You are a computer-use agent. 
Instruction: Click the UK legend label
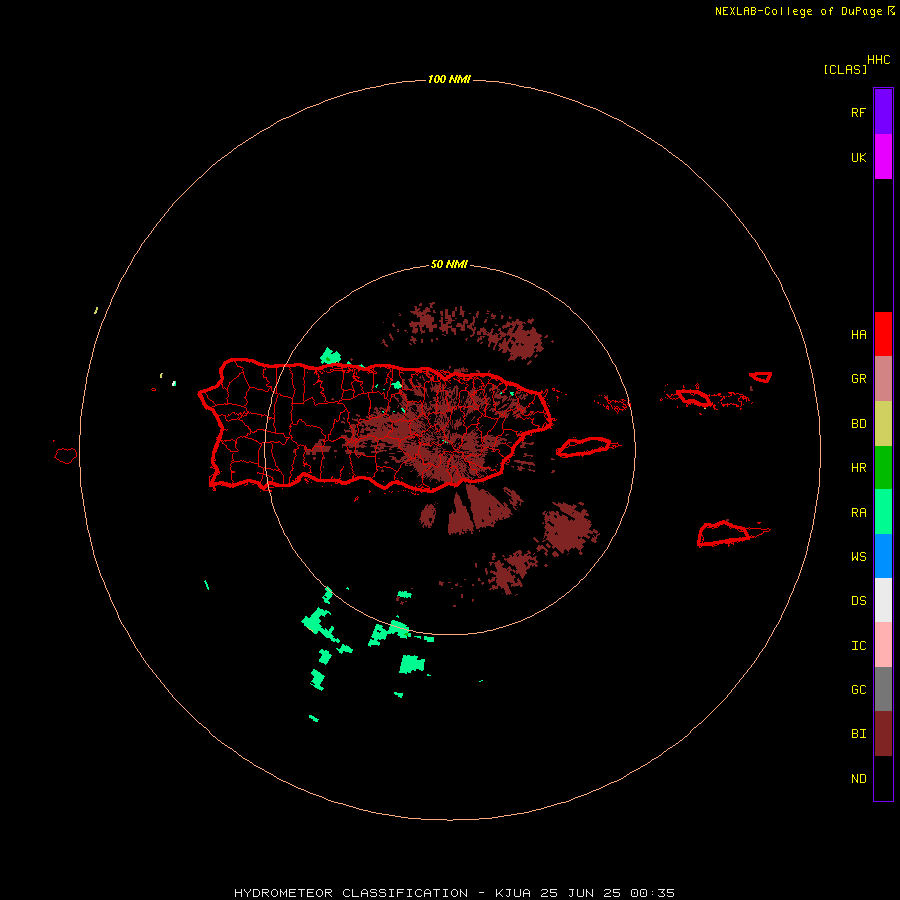858,157
